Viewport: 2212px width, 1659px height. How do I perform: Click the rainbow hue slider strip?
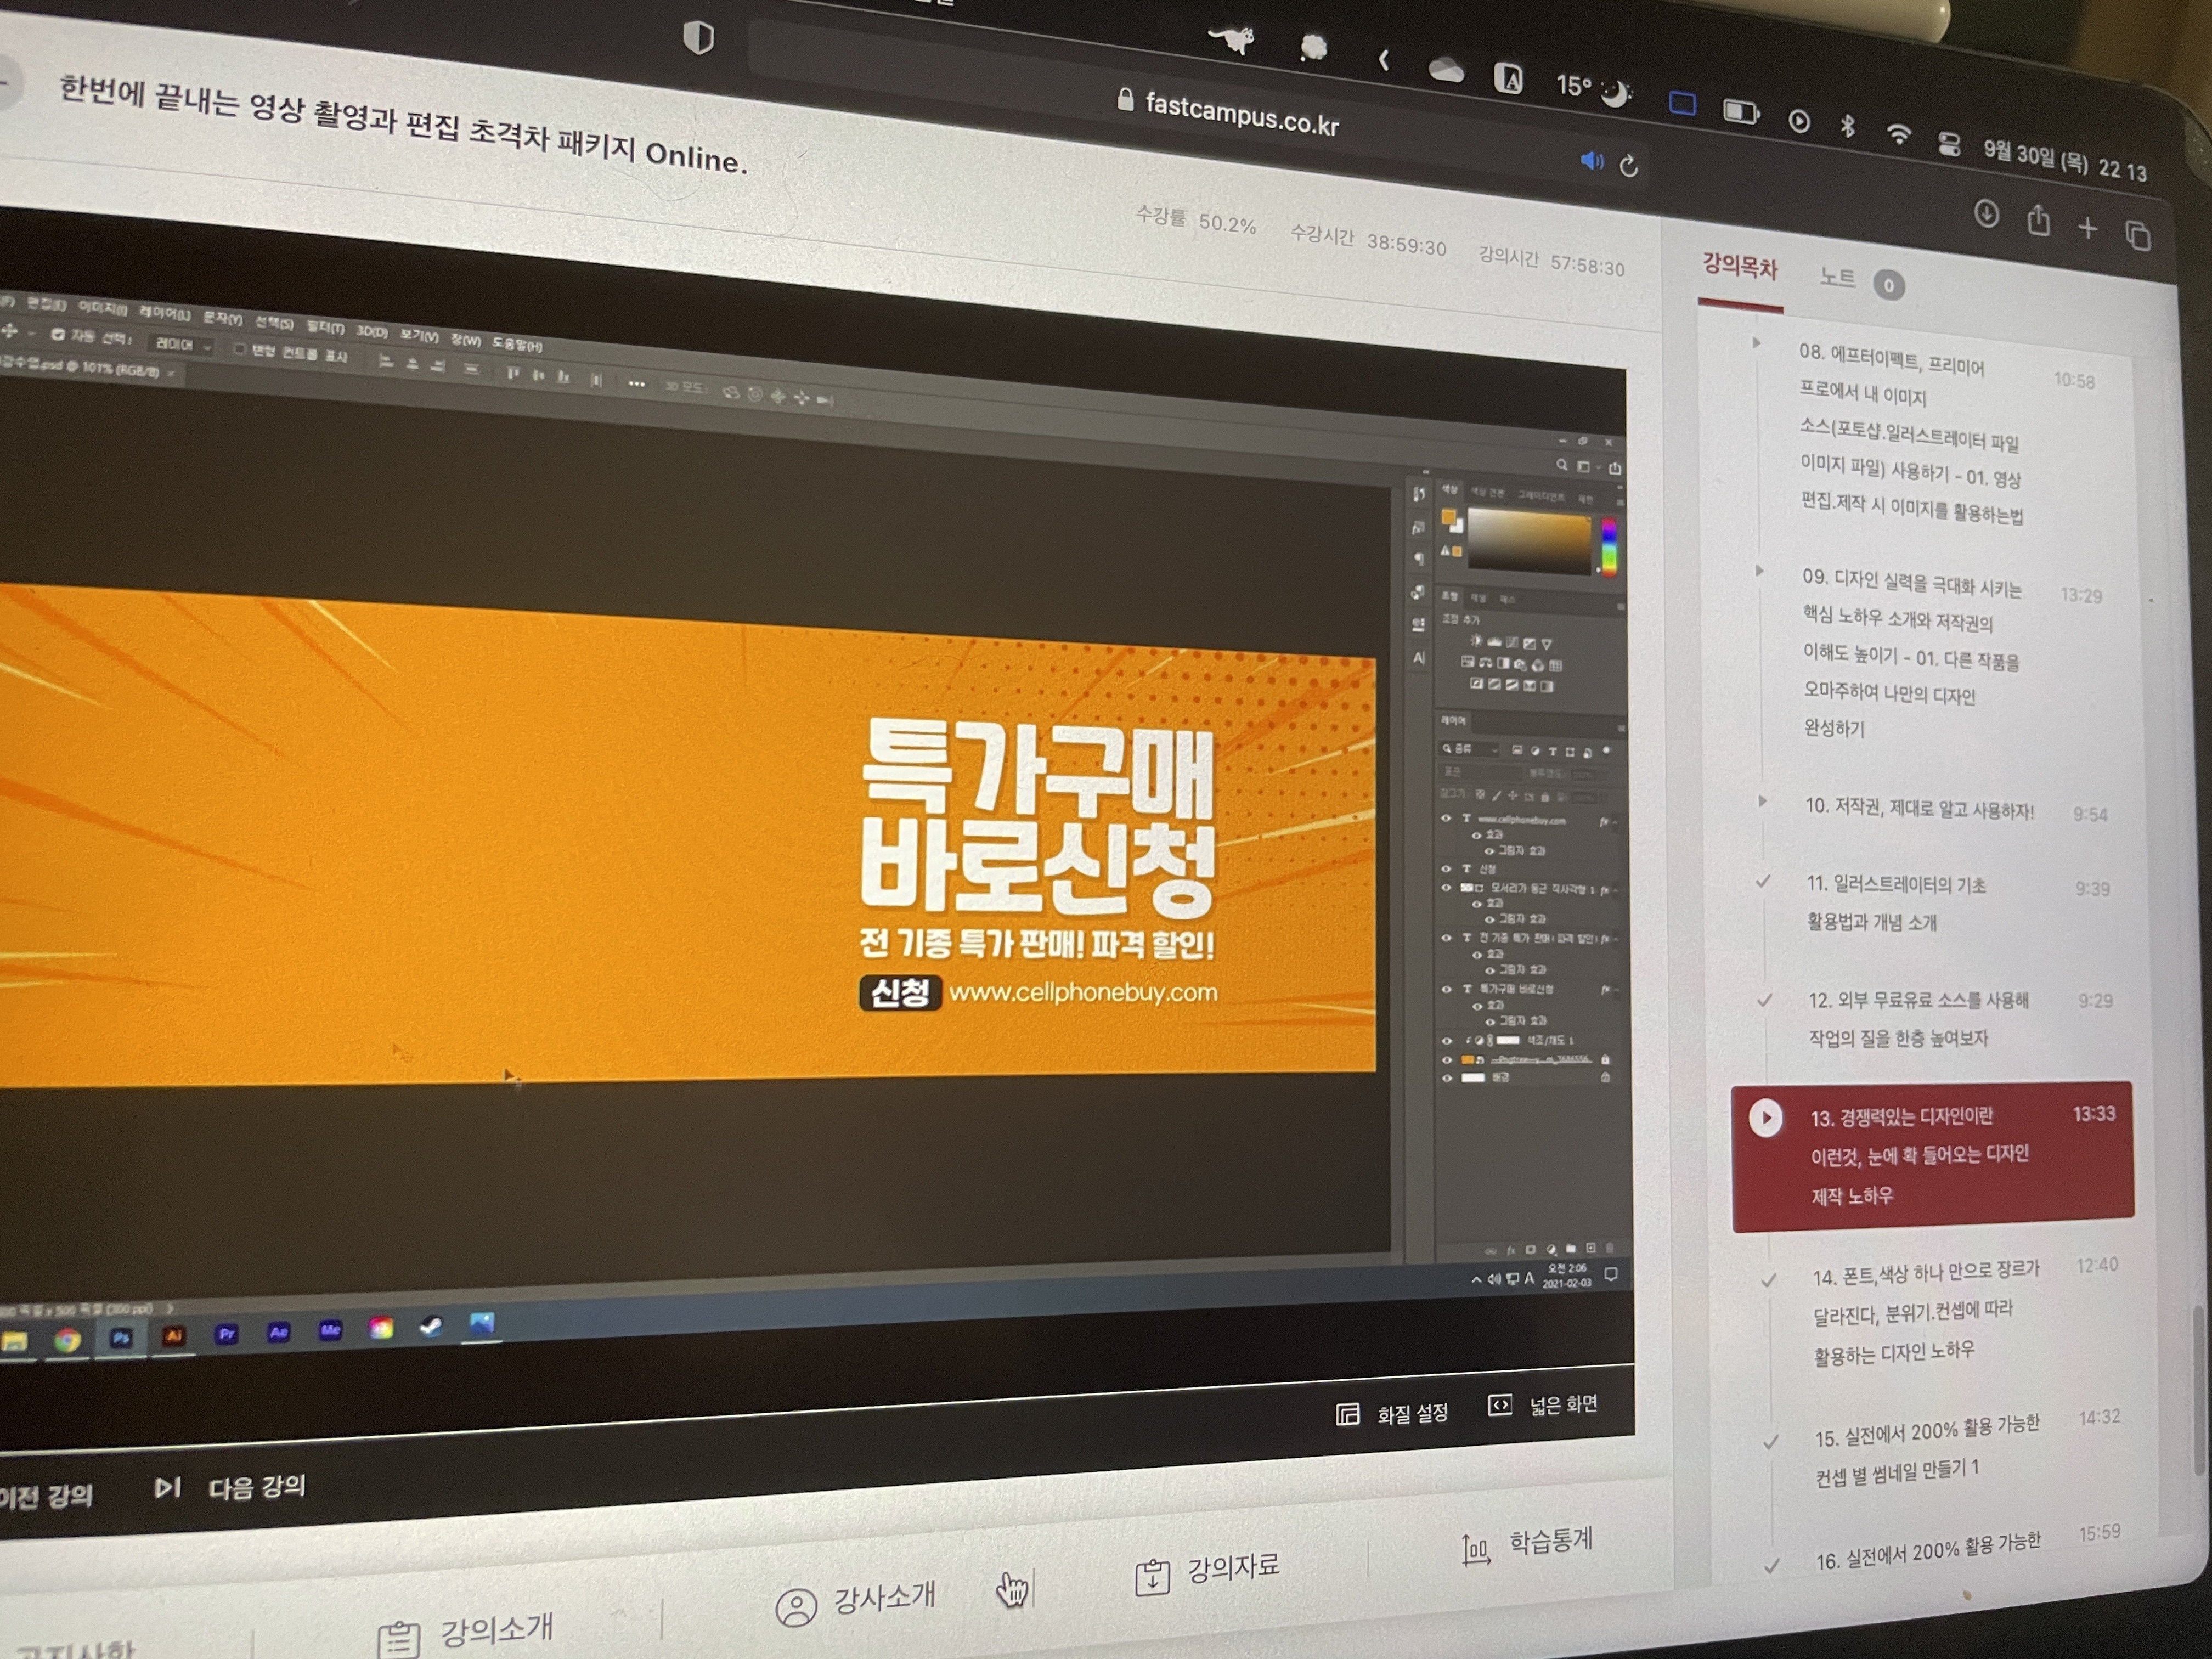click(1608, 547)
